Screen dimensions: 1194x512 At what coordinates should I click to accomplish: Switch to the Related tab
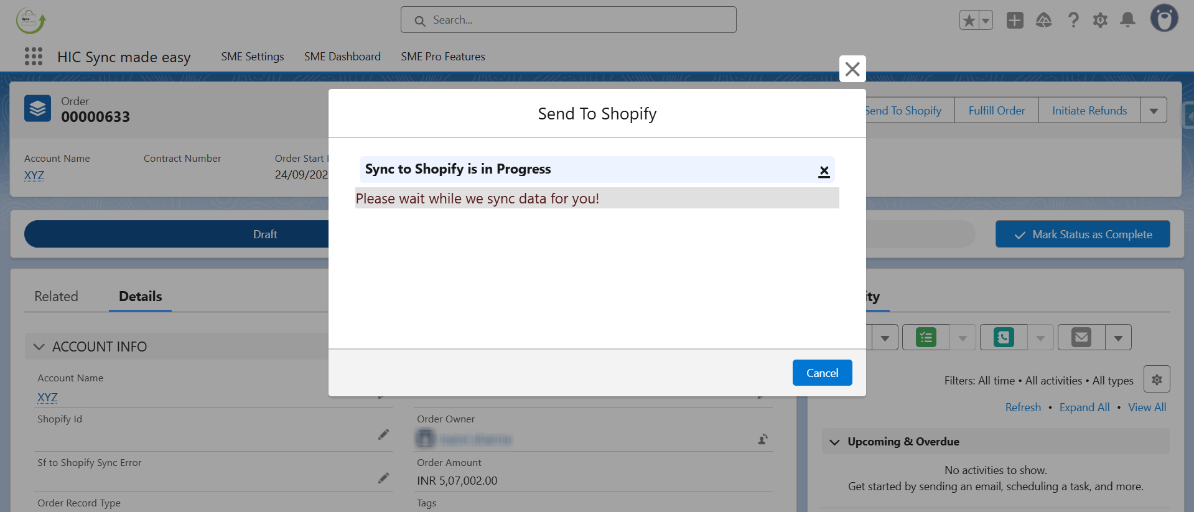(56, 296)
